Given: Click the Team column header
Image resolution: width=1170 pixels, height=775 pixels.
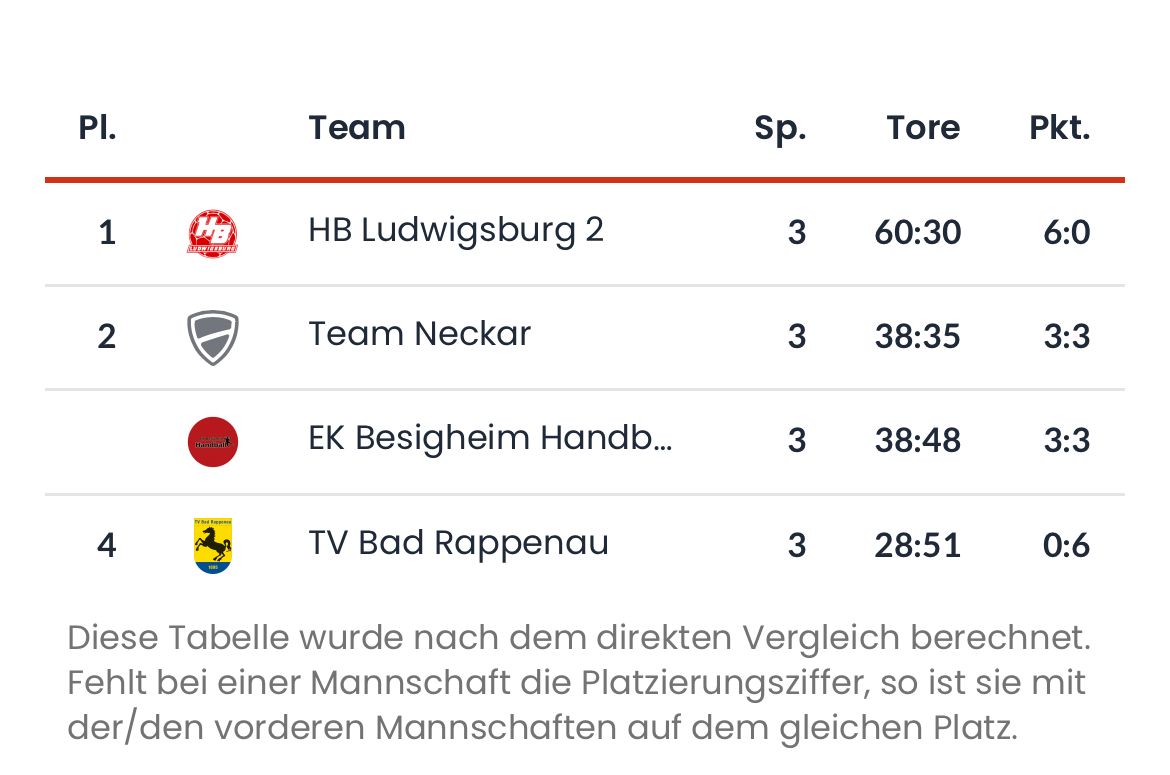Looking at the screenshot, I should coord(356,128).
